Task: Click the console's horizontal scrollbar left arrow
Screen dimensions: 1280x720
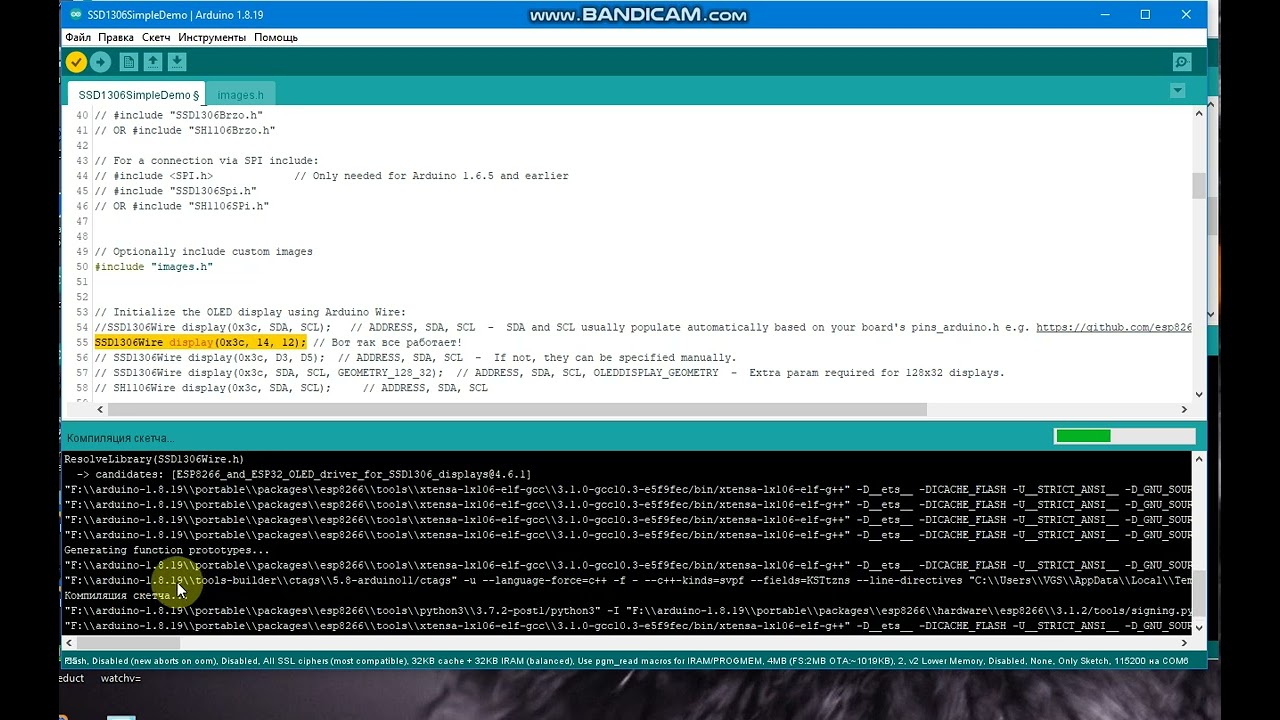Action: click(70, 643)
